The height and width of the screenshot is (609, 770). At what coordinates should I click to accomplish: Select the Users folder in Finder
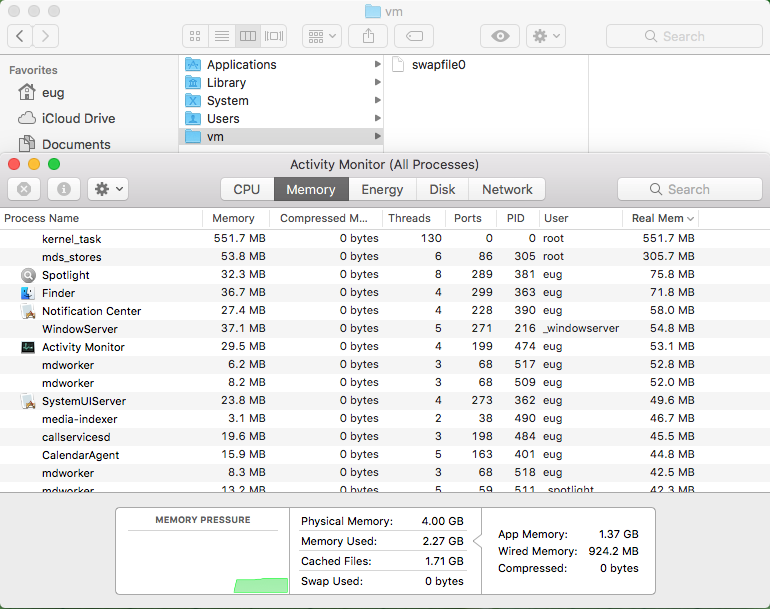pyautogui.click(x=281, y=118)
